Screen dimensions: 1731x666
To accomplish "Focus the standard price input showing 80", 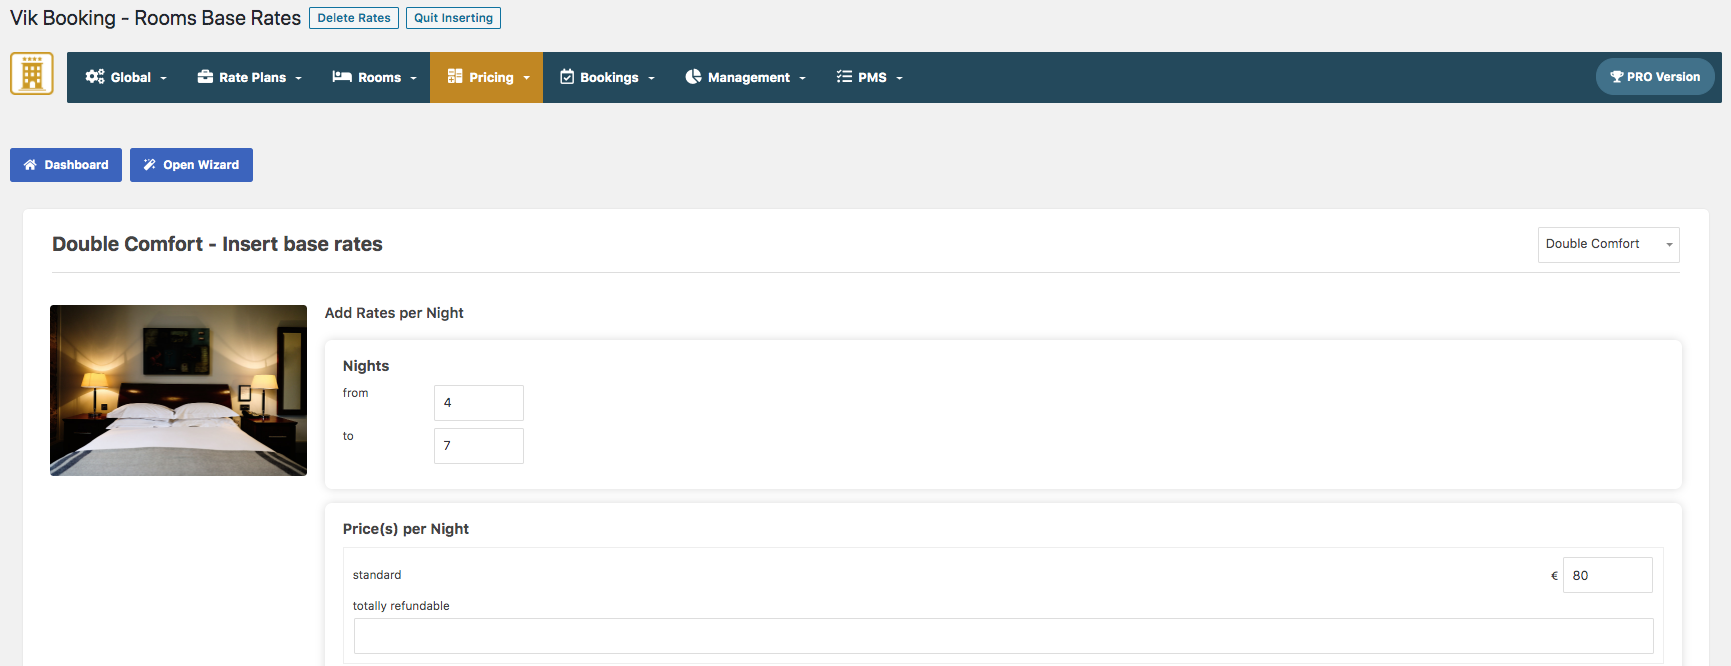I will pyautogui.click(x=1608, y=575).
